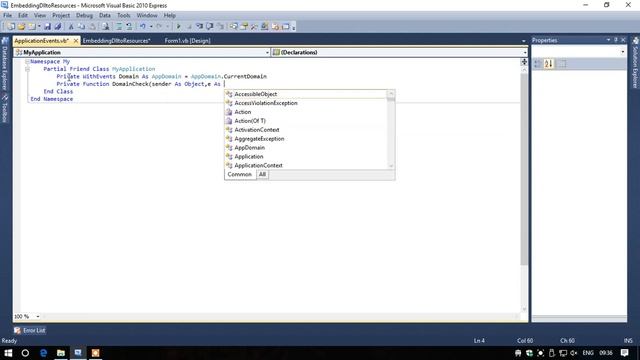Click the Open File toolbar icon
Screen dimensions: 640x360
[x=21, y=27]
